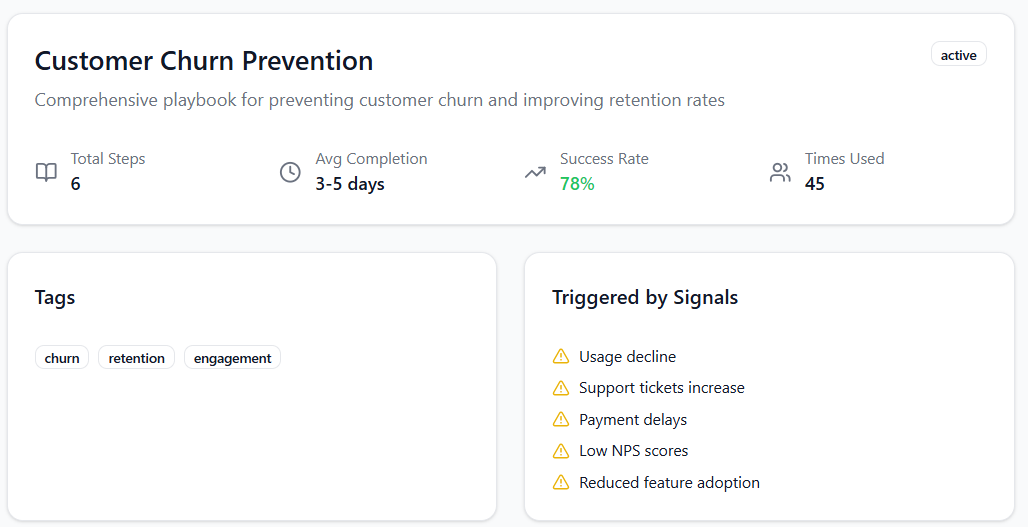Click the clock icon beside Avg Completion
The image size is (1028, 527).
290,172
